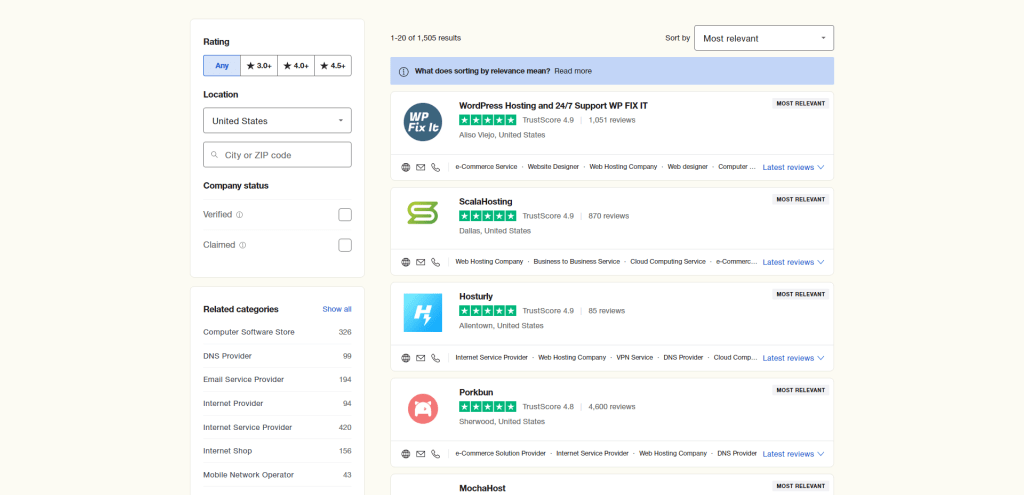Click Porkbun five-star rating
Screen dimensions: 1024x495
click(488, 406)
